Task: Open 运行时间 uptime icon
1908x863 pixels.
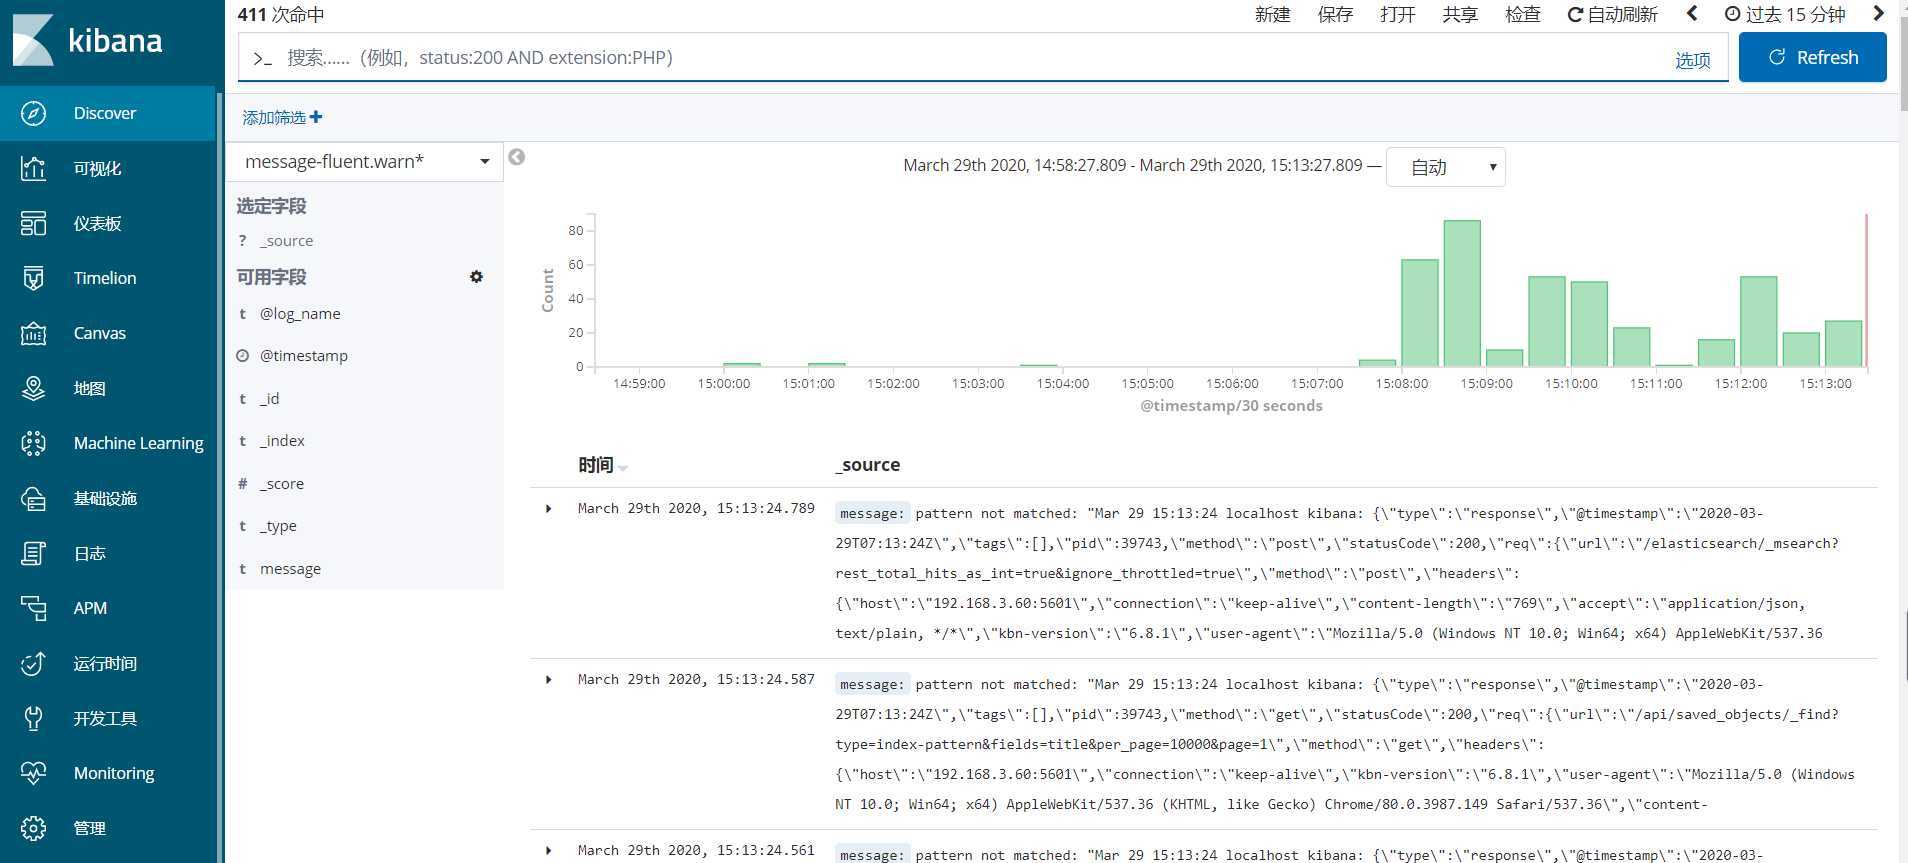Action: tap(33, 663)
